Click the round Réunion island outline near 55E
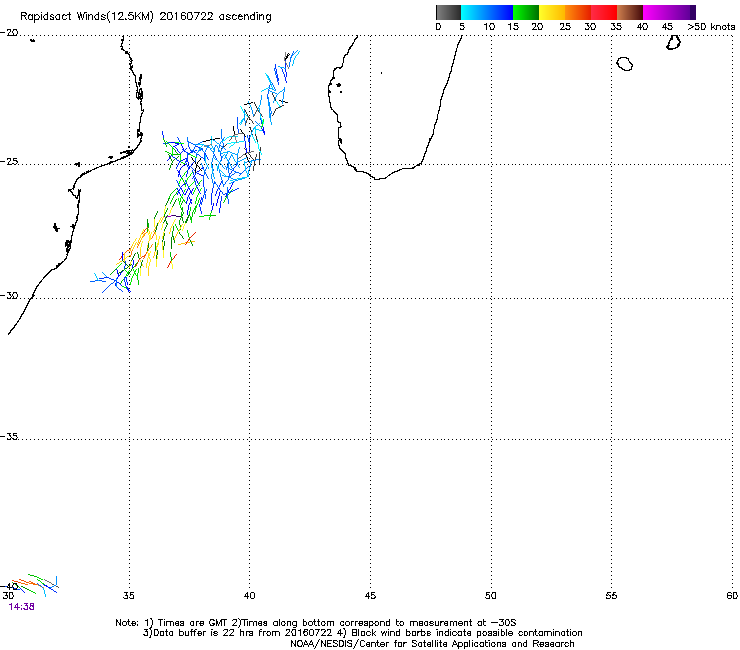This screenshot has width=740, height=650. click(624, 63)
